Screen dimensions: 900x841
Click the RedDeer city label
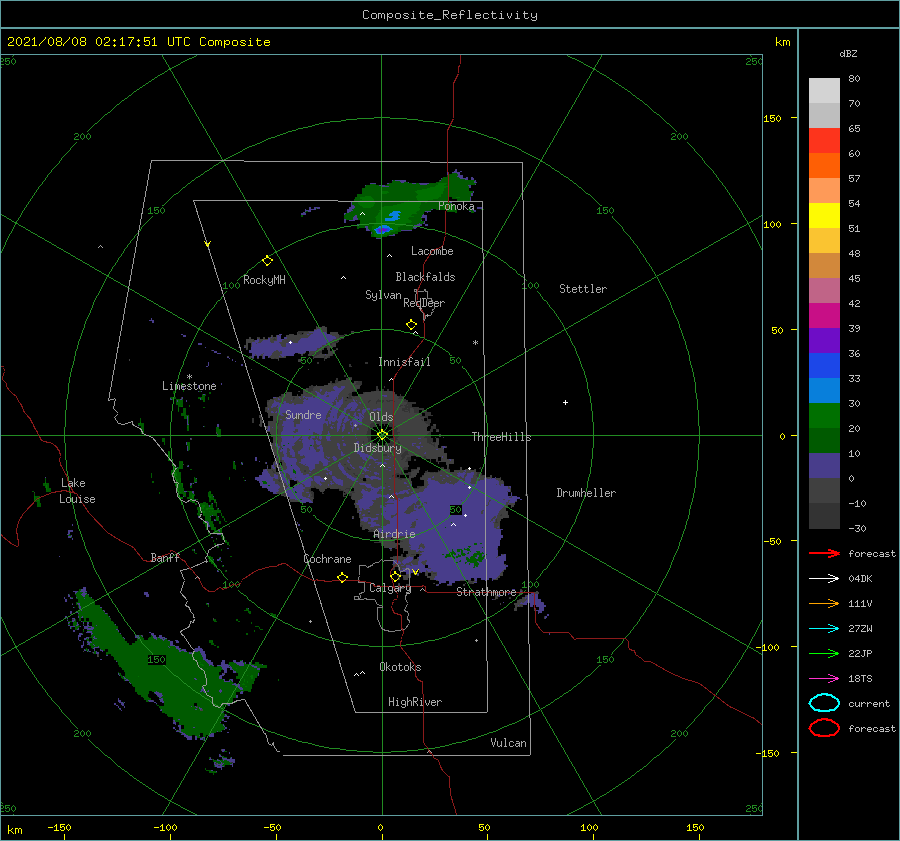click(x=424, y=303)
